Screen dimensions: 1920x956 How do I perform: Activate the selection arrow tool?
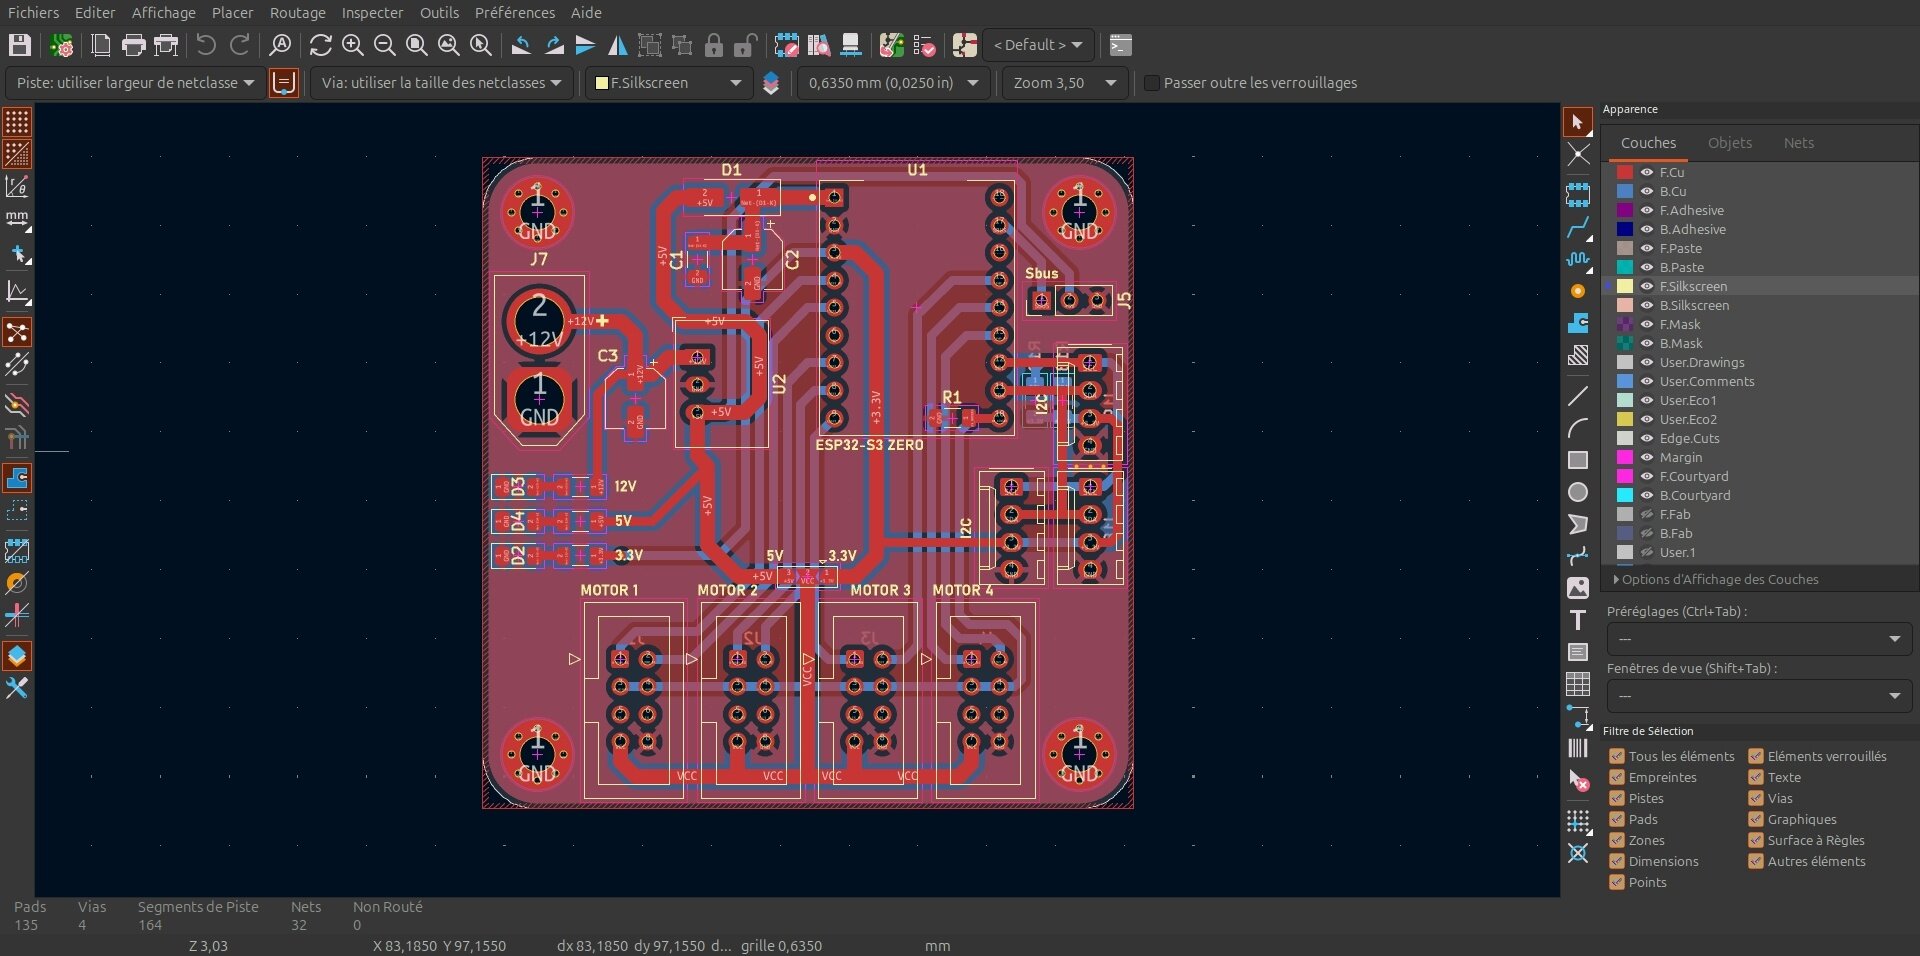[x=1578, y=122]
